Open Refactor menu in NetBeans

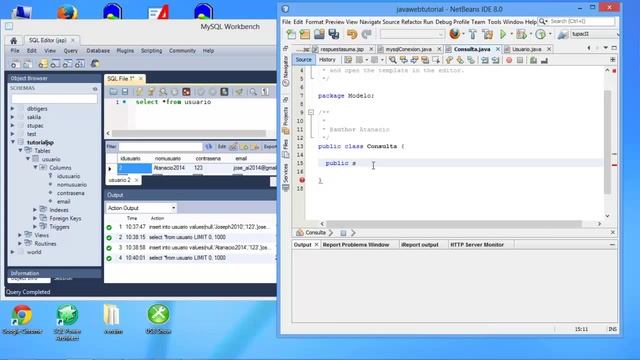(x=411, y=22)
